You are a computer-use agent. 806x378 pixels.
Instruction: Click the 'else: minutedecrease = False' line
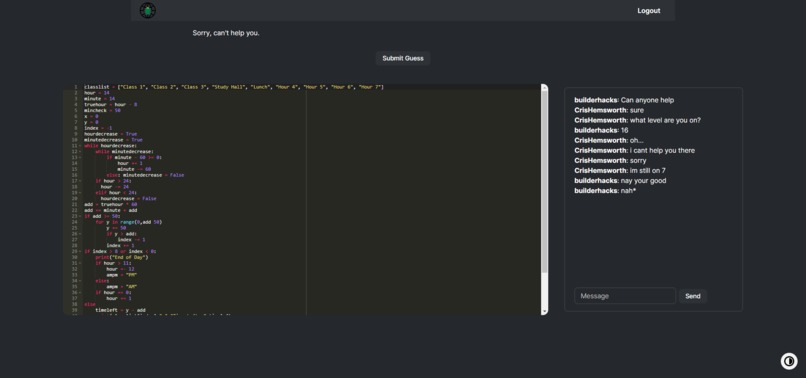pos(145,175)
